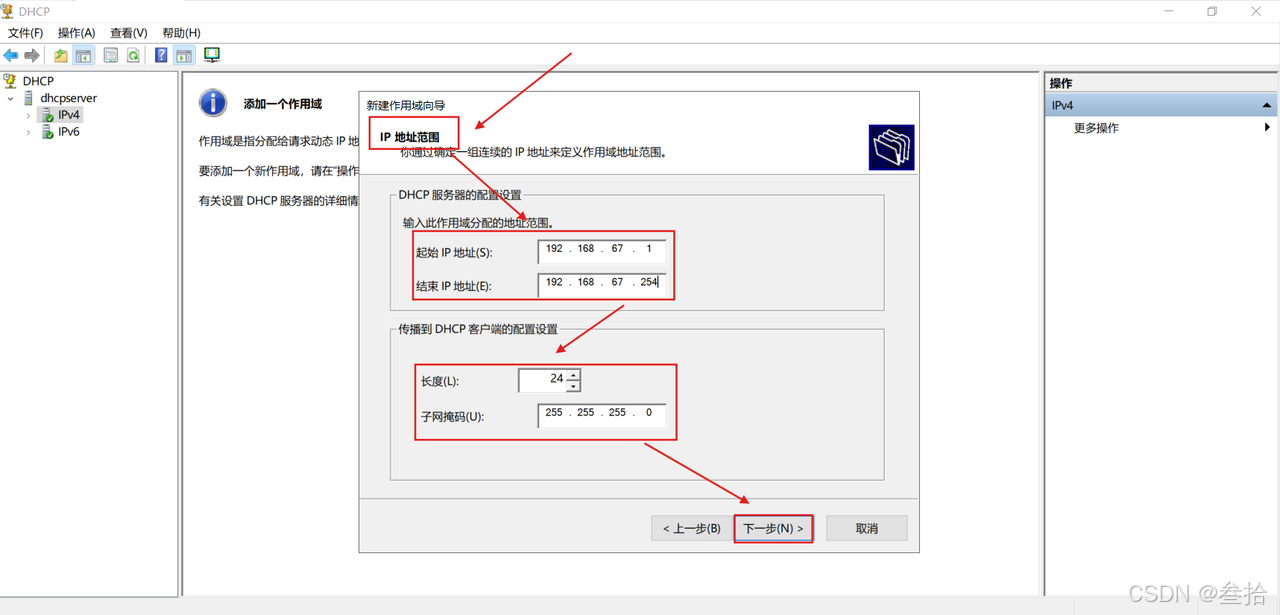Click the 取消 cancel button
Viewport: 1280px width, 615px height.
point(867,528)
